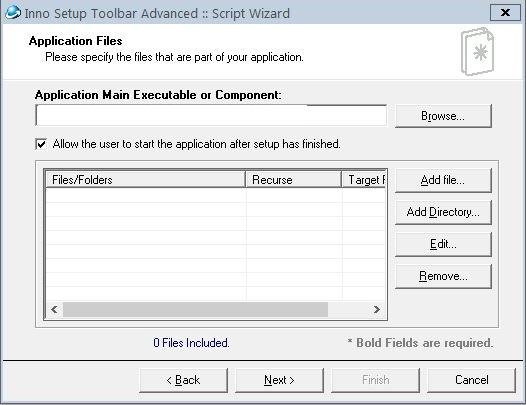Close the Script Wizard window
The width and height of the screenshot is (526, 405).
point(505,13)
